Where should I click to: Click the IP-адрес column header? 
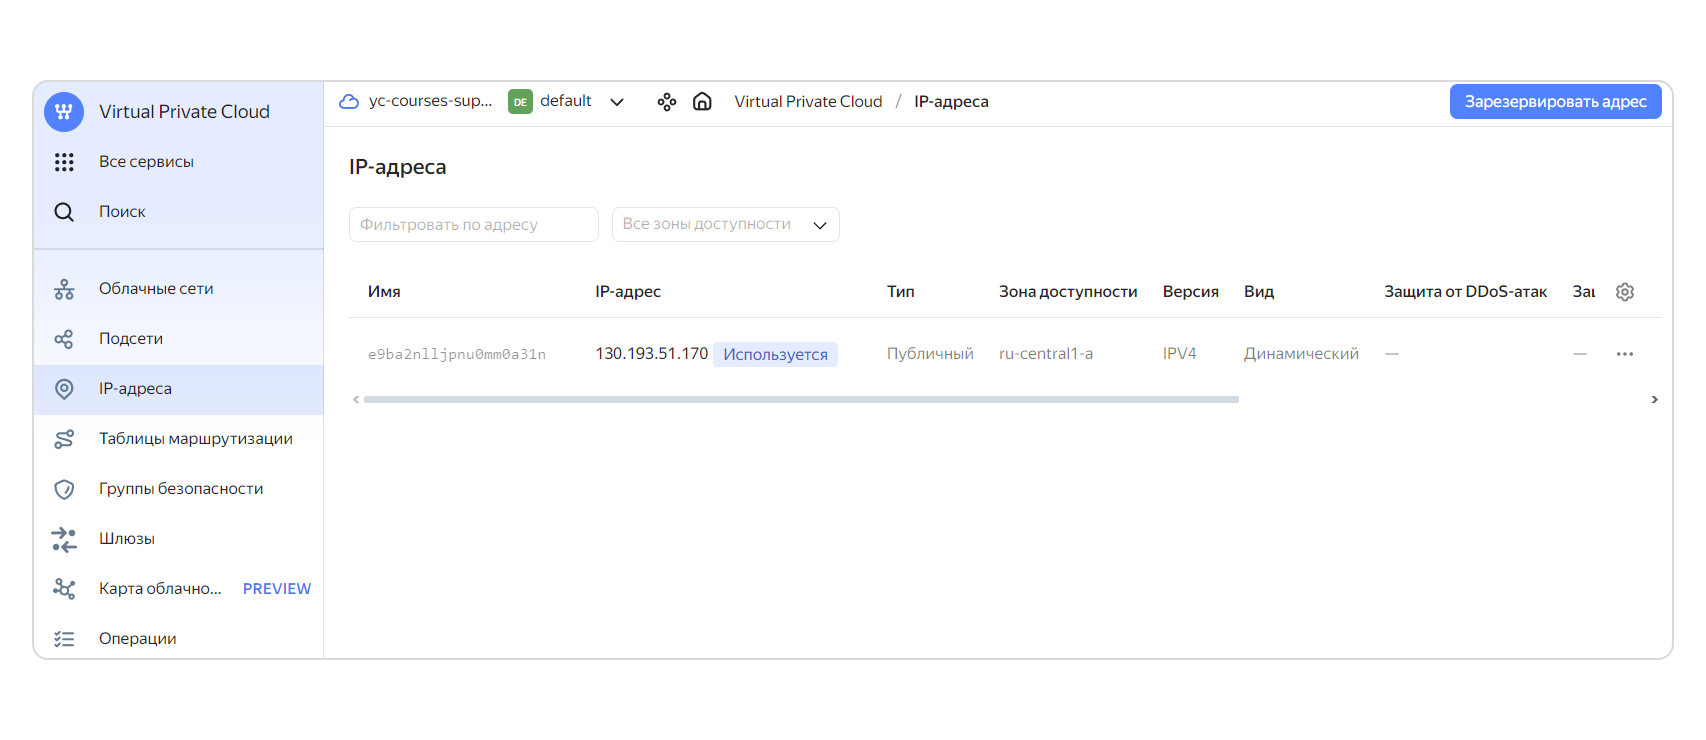click(x=628, y=292)
